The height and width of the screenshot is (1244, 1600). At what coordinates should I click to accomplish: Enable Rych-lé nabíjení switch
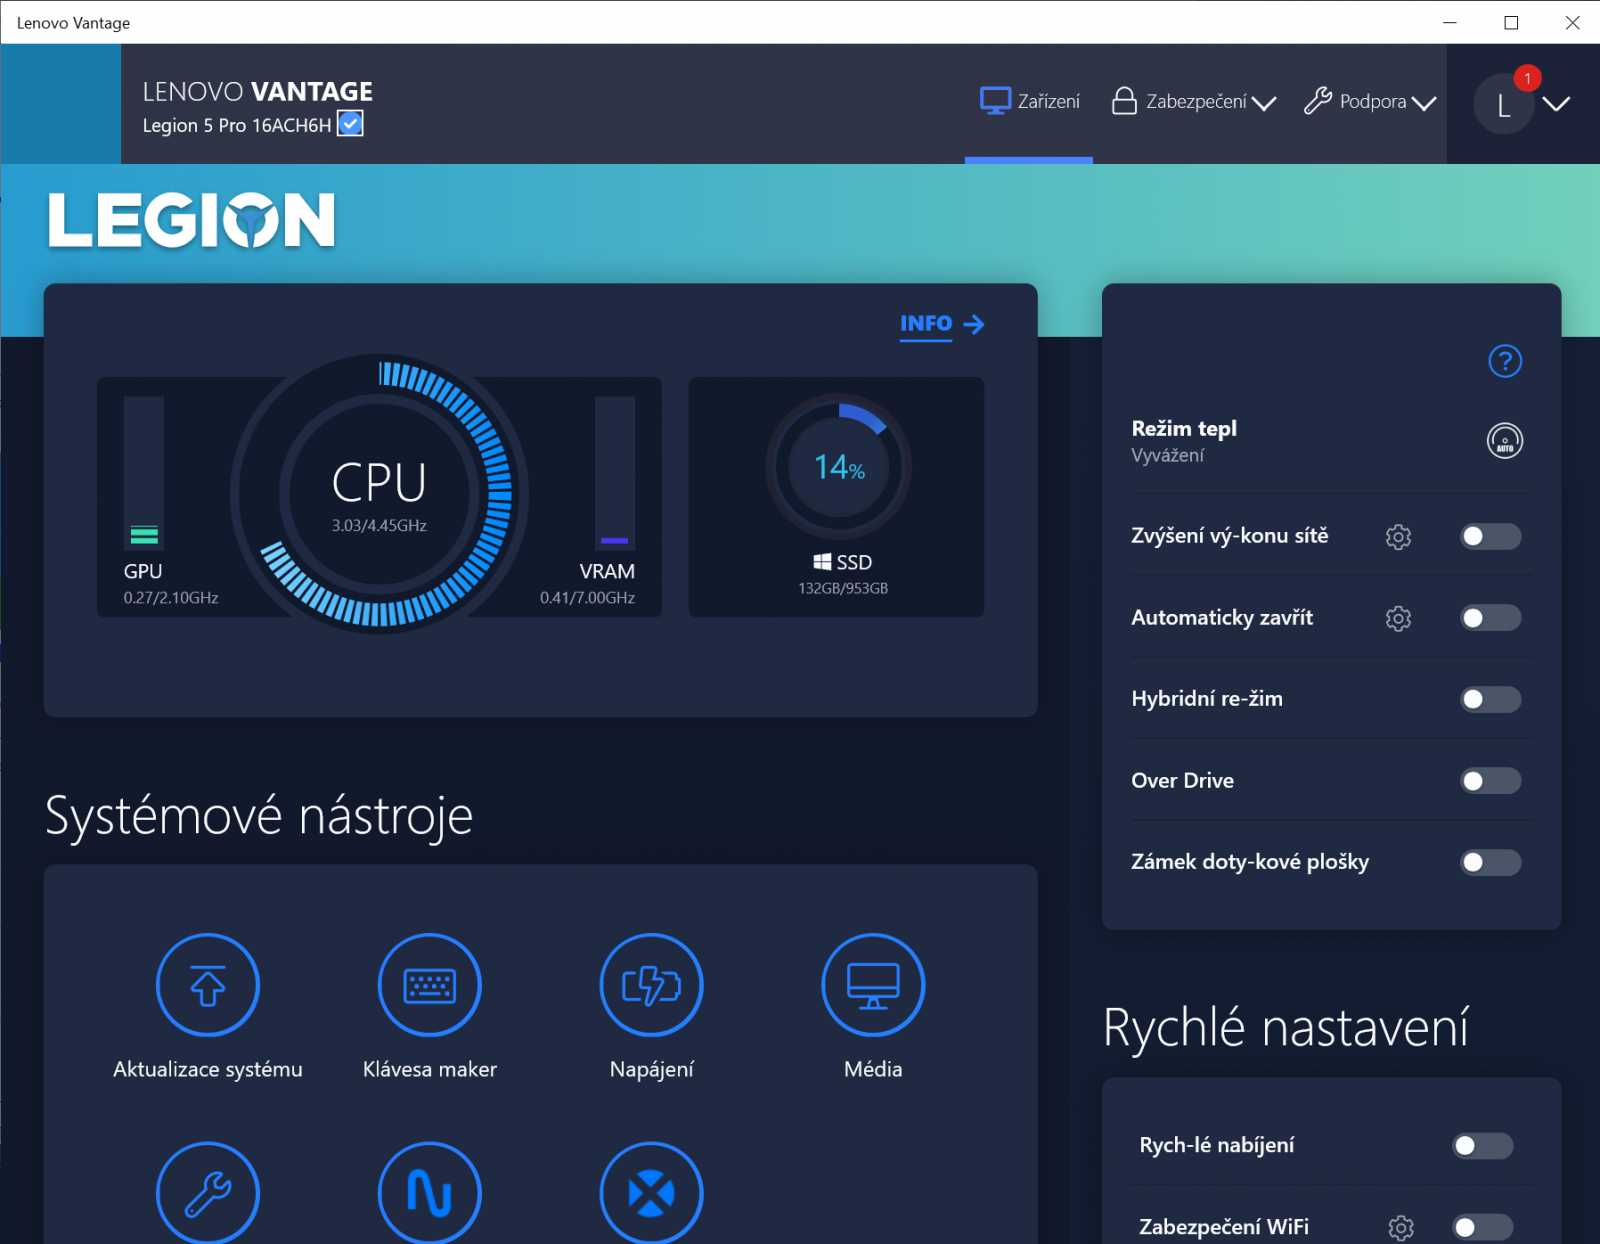pyautogui.click(x=1483, y=1146)
